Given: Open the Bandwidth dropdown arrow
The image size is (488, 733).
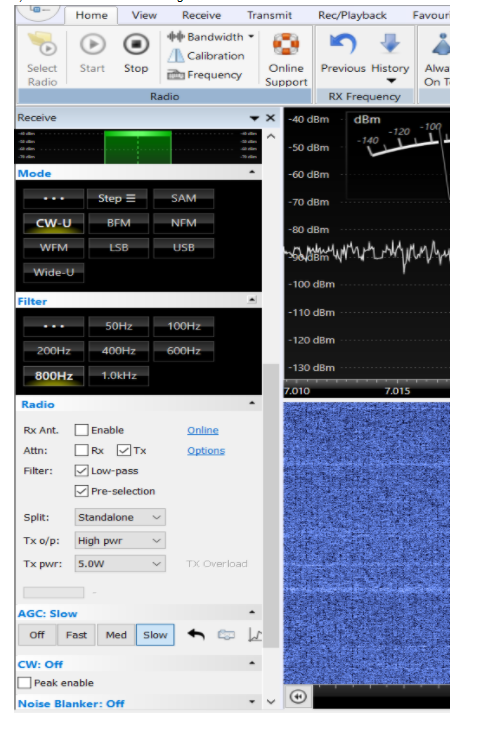Looking at the screenshot, I should click(251, 36).
